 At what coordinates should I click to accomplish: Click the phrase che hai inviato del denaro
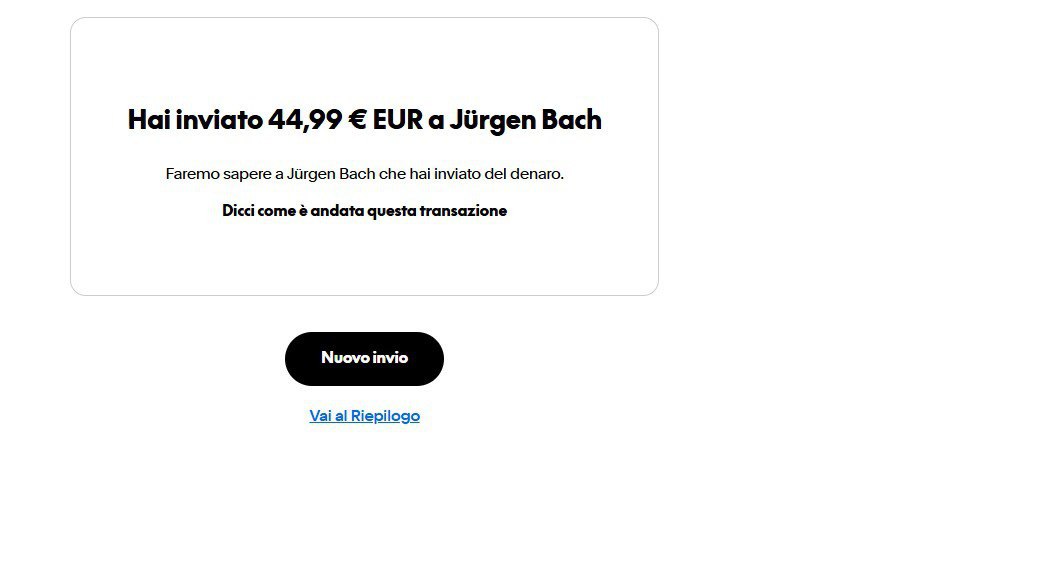[471, 174]
